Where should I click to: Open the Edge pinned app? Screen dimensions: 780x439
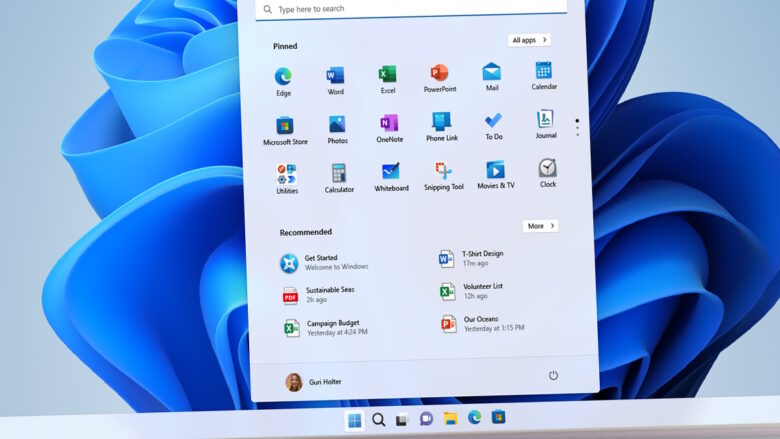point(283,82)
